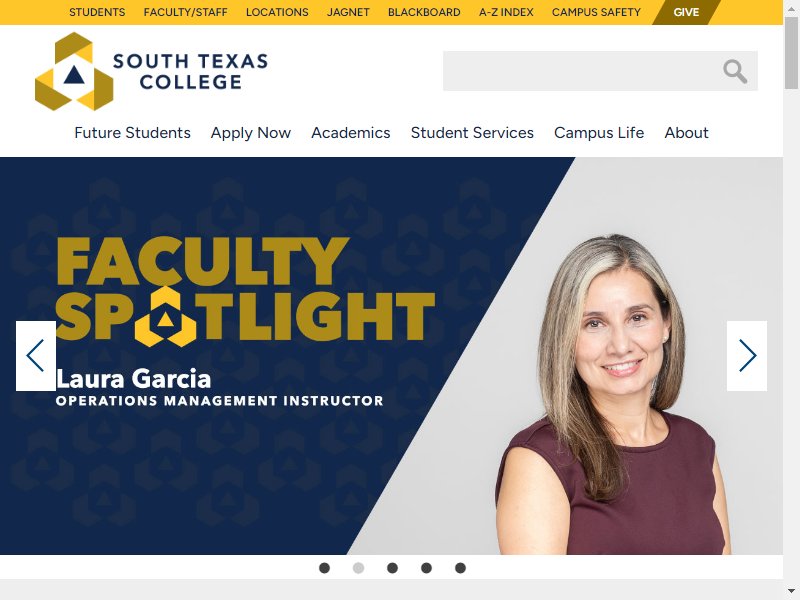Viewport: 800px width, 600px height.
Task: Click the search magnifier icon
Action: click(735, 71)
